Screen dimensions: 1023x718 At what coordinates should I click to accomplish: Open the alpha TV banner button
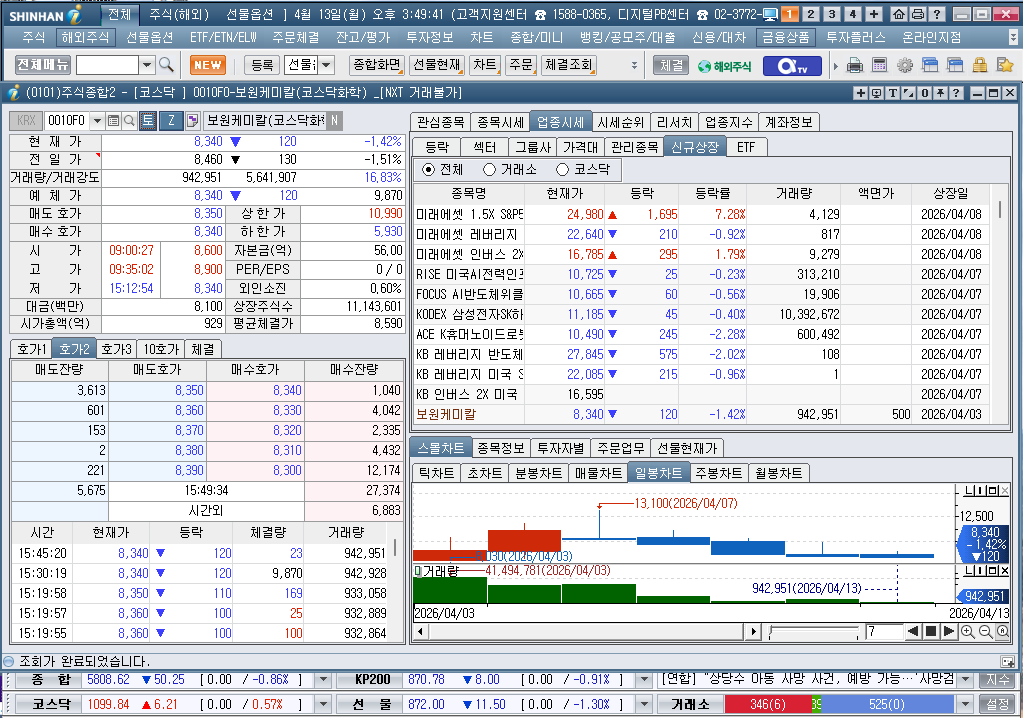pos(791,66)
